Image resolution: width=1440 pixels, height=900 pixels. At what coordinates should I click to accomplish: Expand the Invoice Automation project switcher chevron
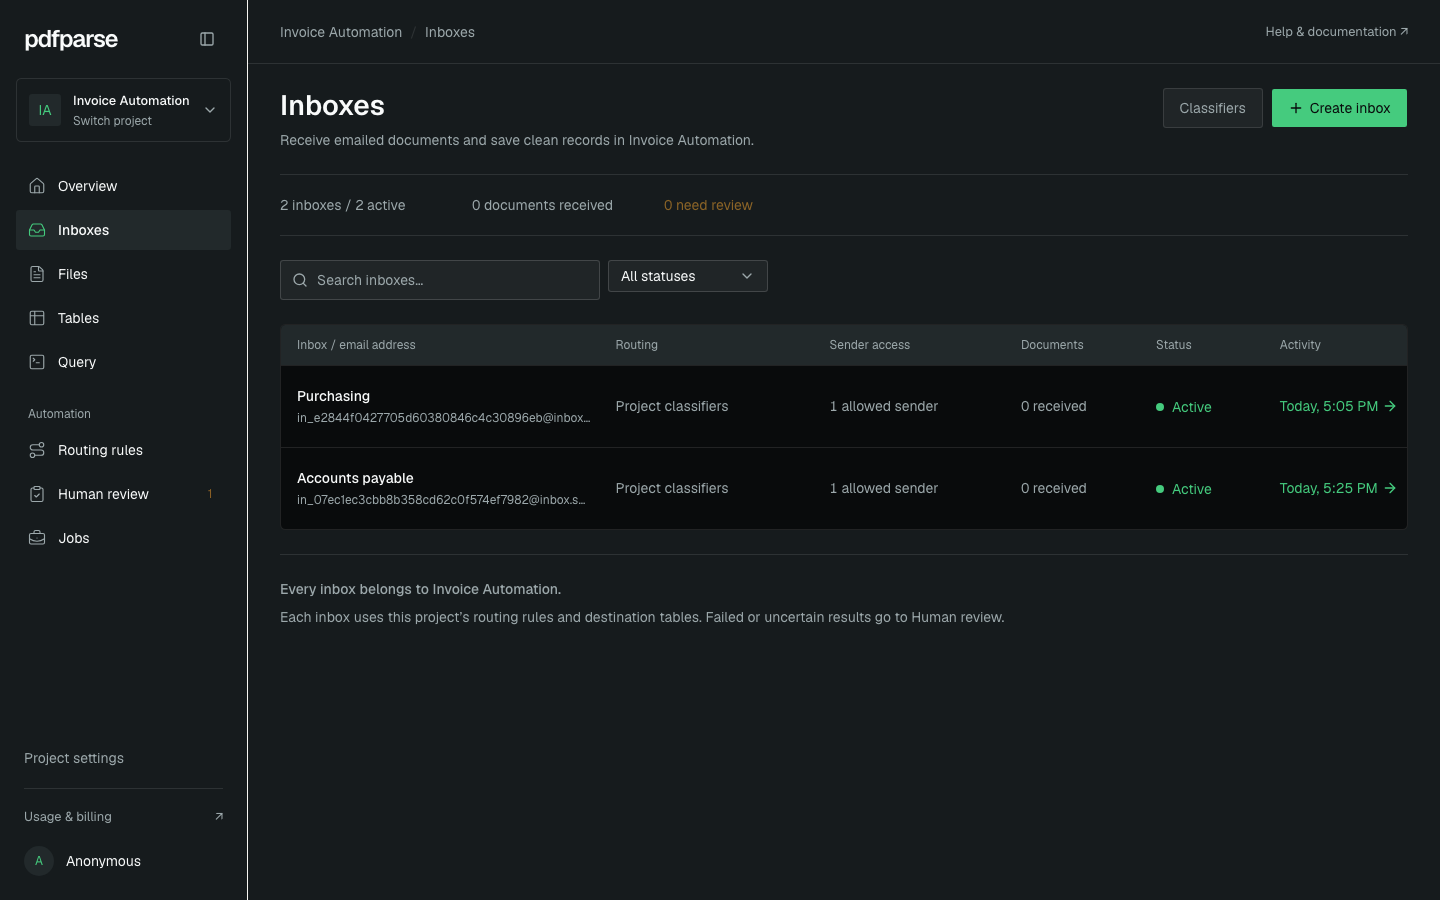point(210,110)
